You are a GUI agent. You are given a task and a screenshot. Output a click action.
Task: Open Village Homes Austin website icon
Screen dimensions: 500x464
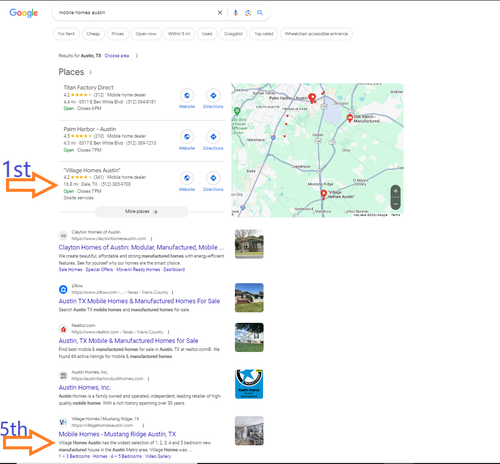click(x=187, y=178)
